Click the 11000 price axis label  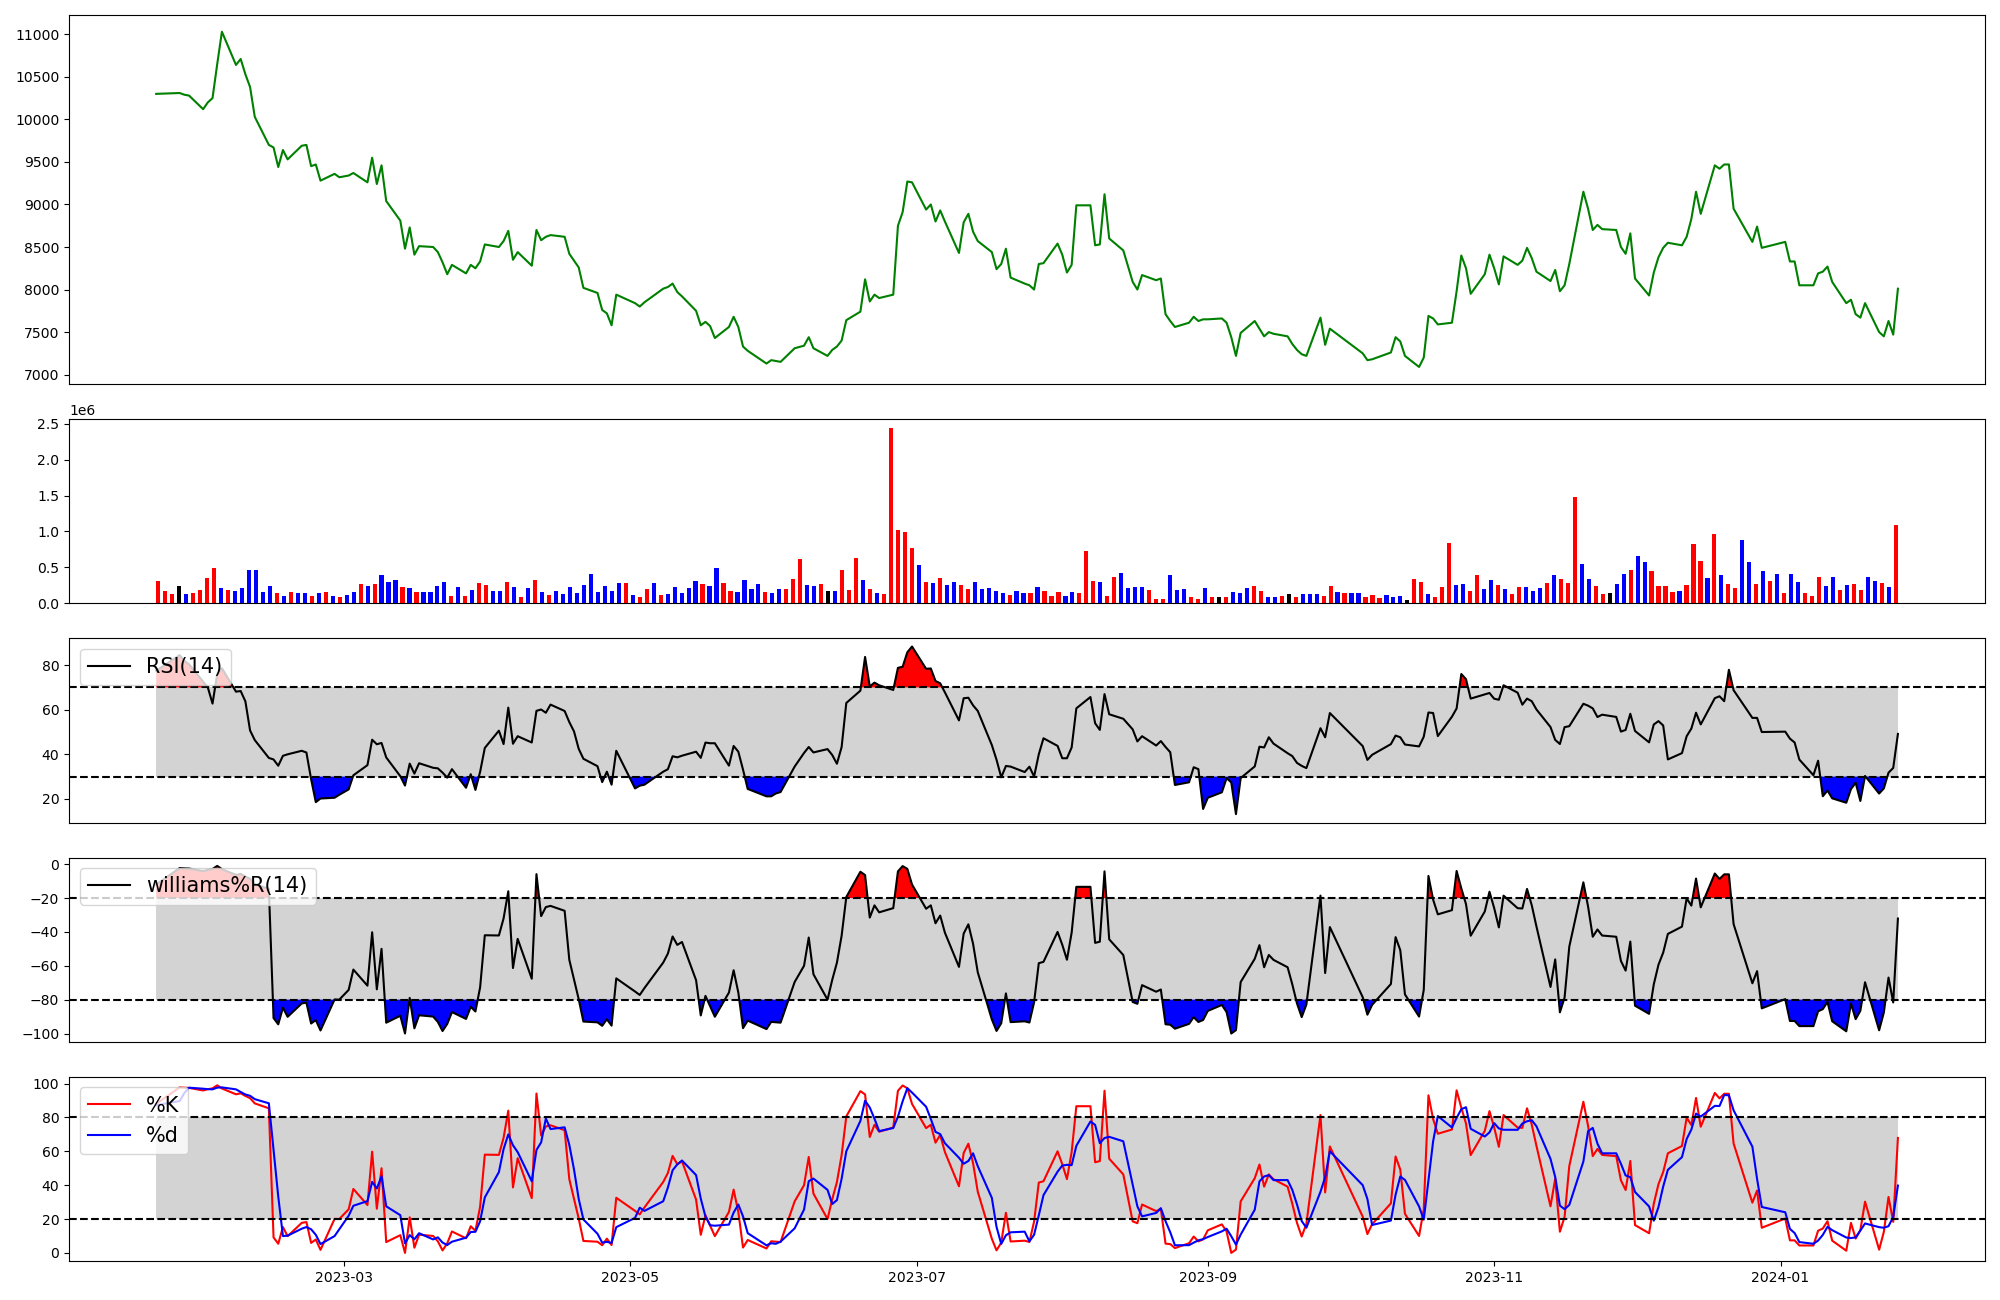point(38,35)
